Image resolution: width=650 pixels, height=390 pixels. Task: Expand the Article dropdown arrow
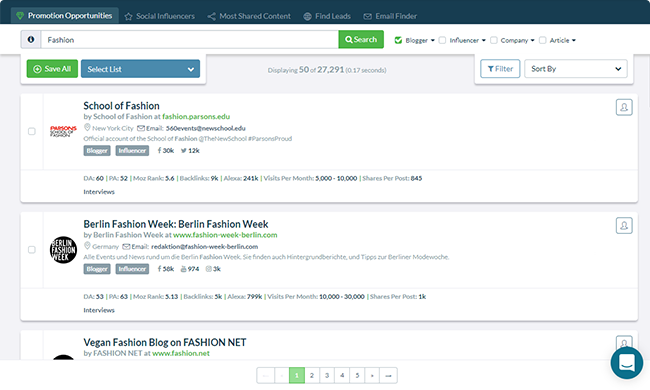pos(574,41)
